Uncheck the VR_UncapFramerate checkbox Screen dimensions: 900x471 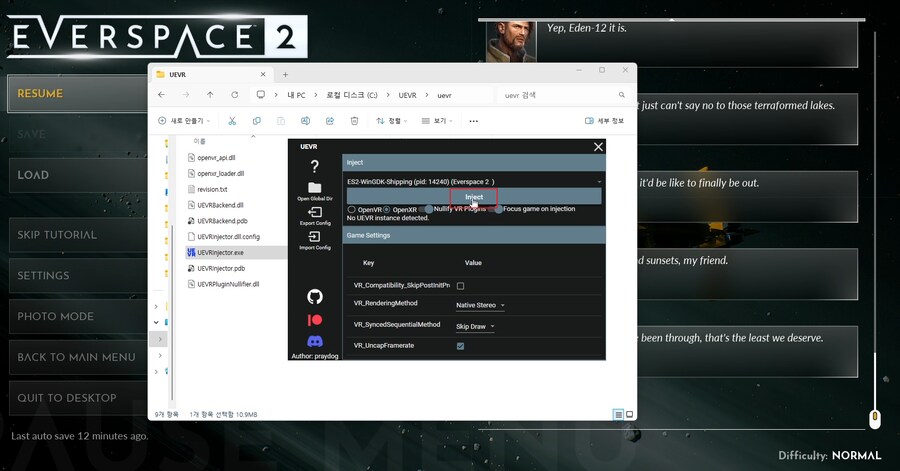pos(460,346)
